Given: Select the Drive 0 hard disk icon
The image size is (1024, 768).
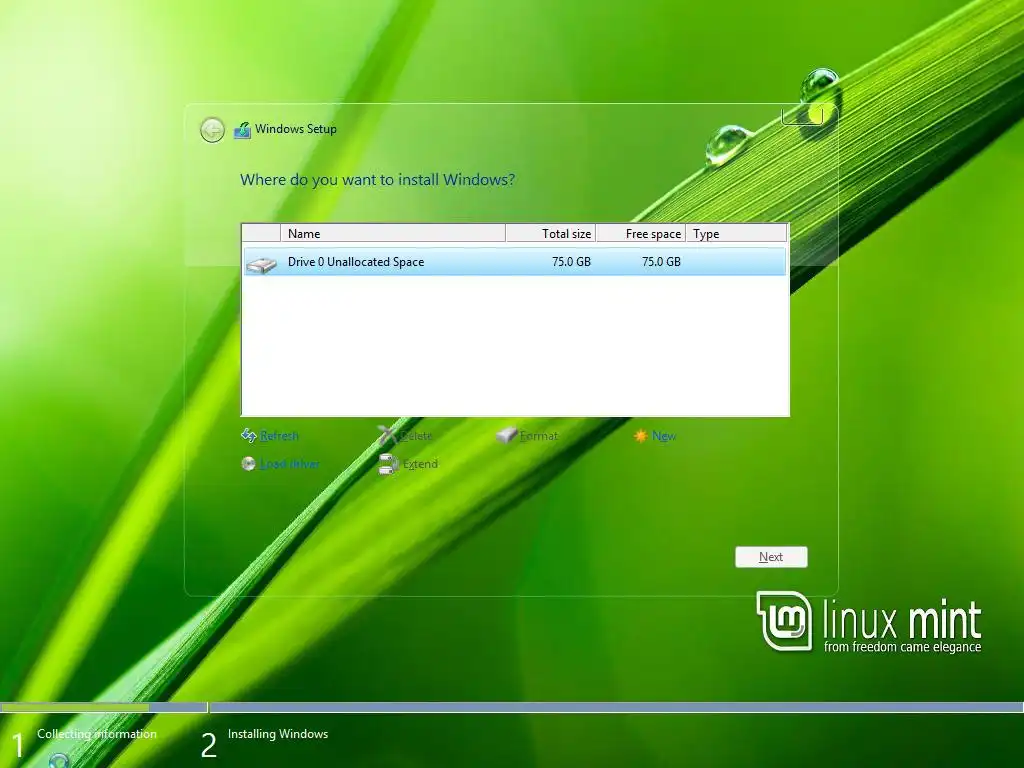Looking at the screenshot, I should (261, 263).
